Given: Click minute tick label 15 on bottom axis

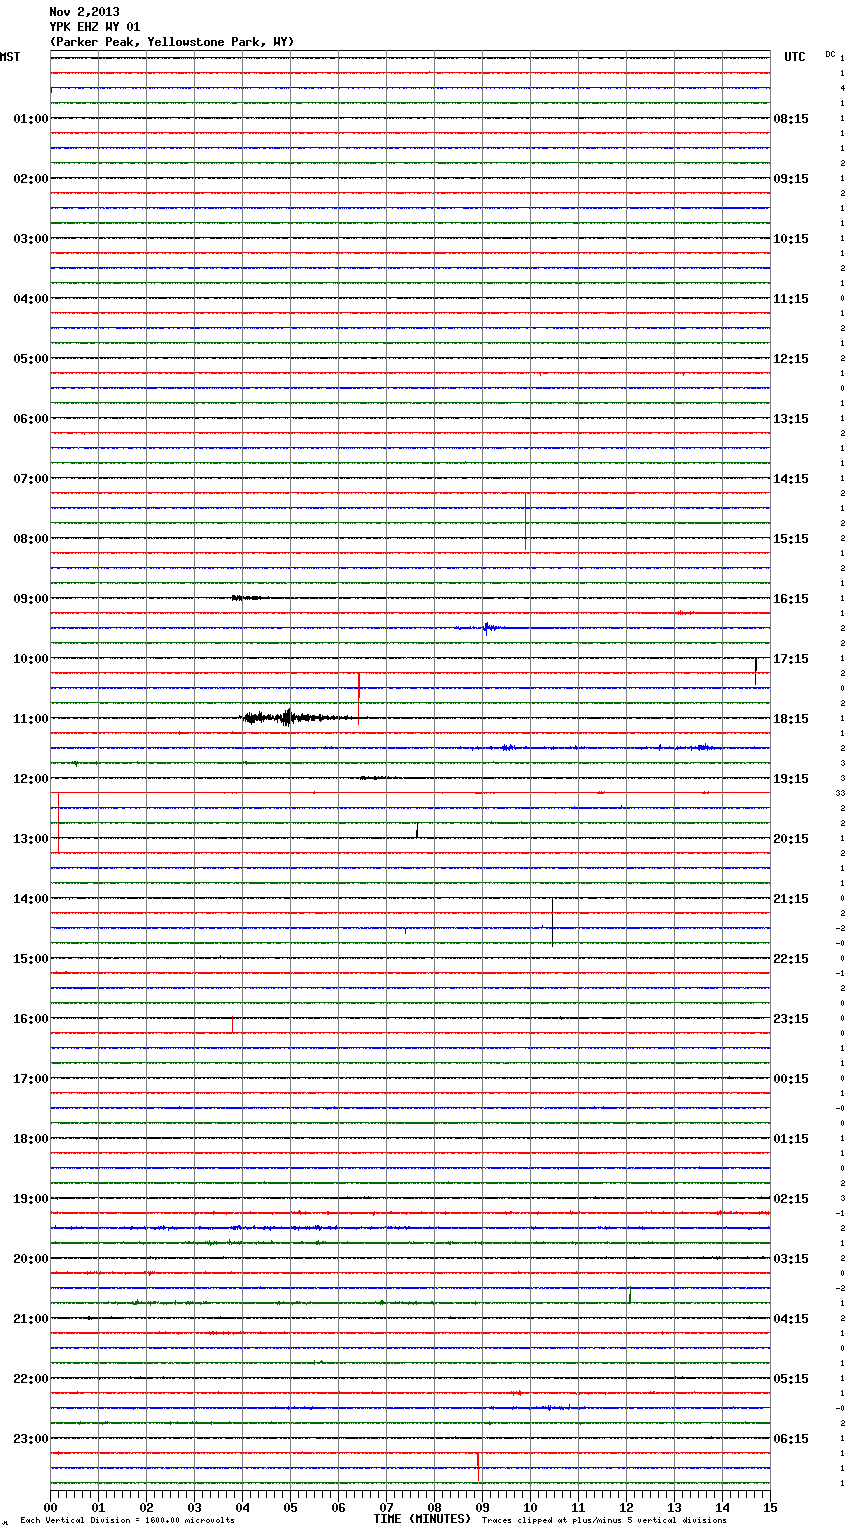Looking at the screenshot, I should click(x=770, y=1508).
